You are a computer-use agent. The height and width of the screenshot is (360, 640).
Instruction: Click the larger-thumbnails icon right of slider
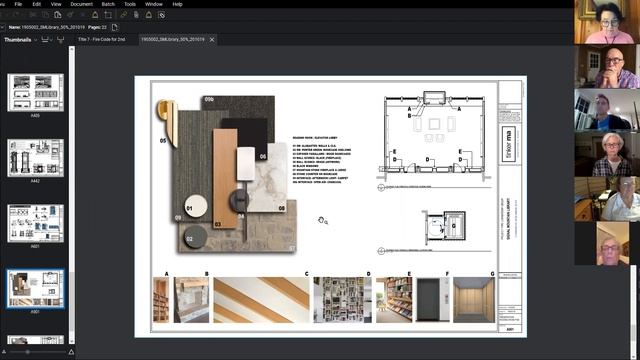tap(71, 352)
